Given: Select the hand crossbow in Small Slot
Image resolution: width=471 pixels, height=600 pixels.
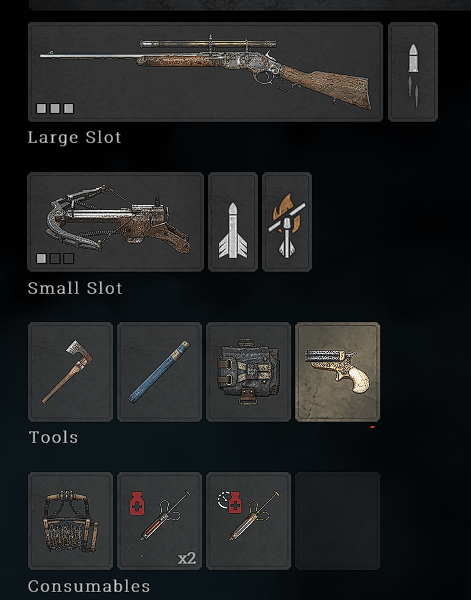Looking at the screenshot, I should [116, 222].
